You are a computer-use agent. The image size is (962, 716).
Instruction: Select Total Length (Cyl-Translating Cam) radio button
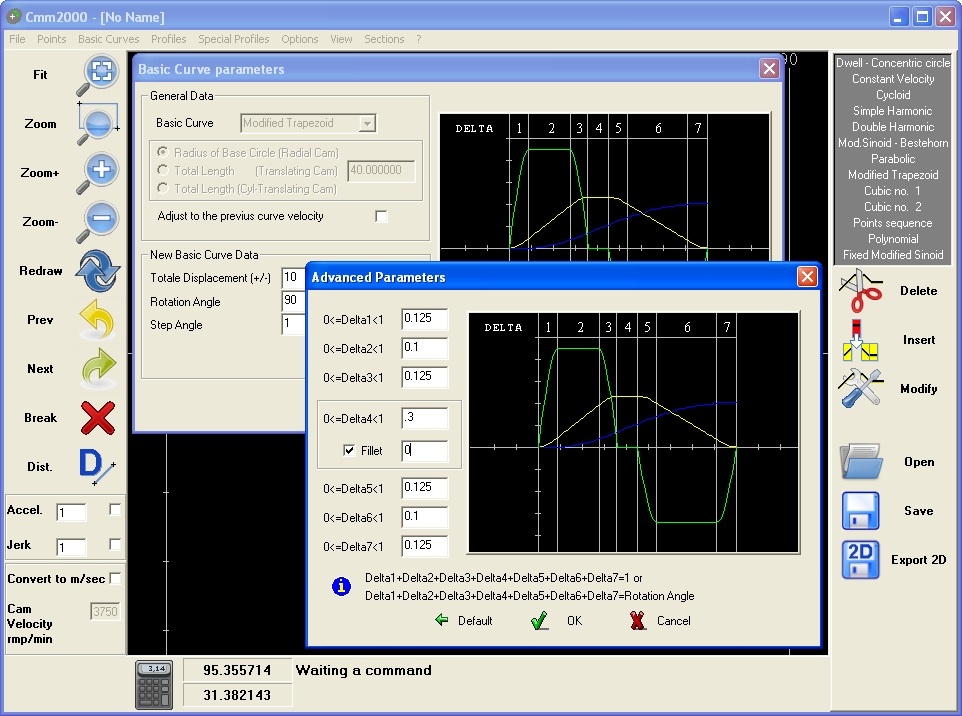point(163,188)
